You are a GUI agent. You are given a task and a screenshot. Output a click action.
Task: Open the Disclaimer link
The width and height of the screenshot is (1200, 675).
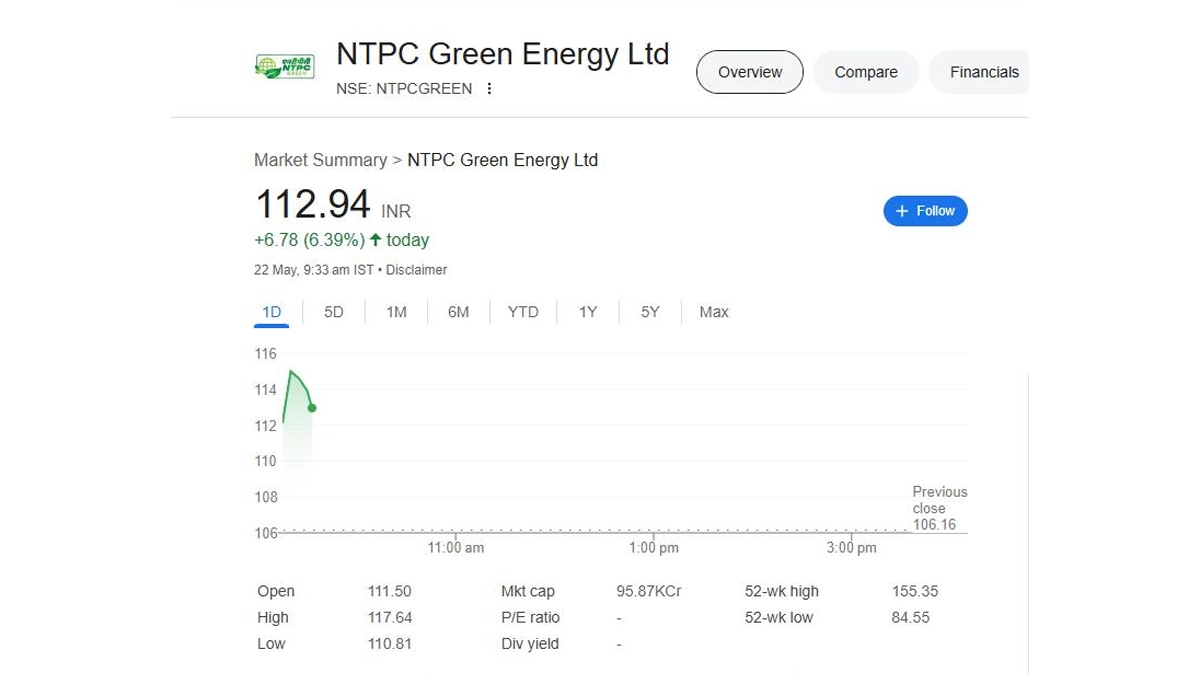[416, 270]
